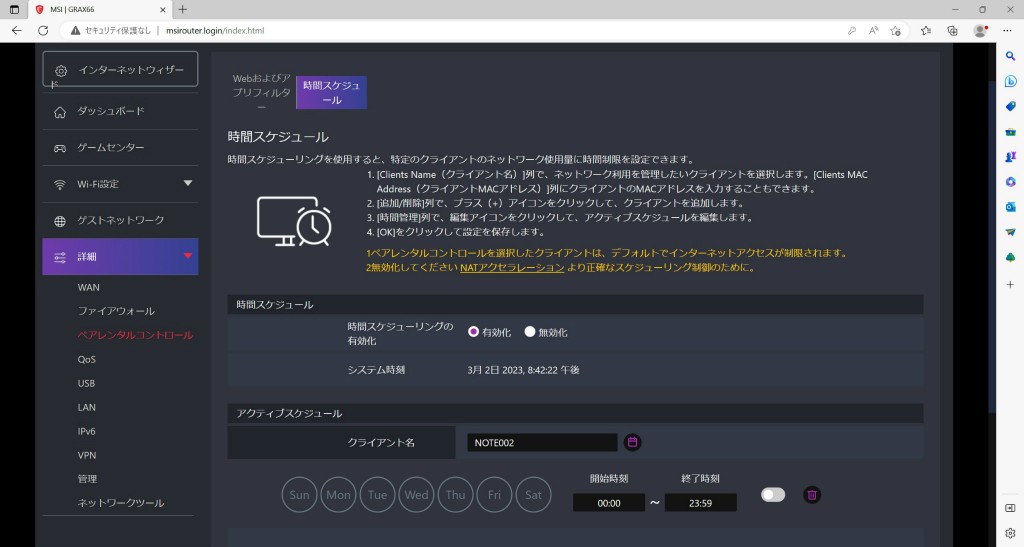Click the Game Center controller icon
This screenshot has width=1024, height=547.
click(x=60, y=148)
